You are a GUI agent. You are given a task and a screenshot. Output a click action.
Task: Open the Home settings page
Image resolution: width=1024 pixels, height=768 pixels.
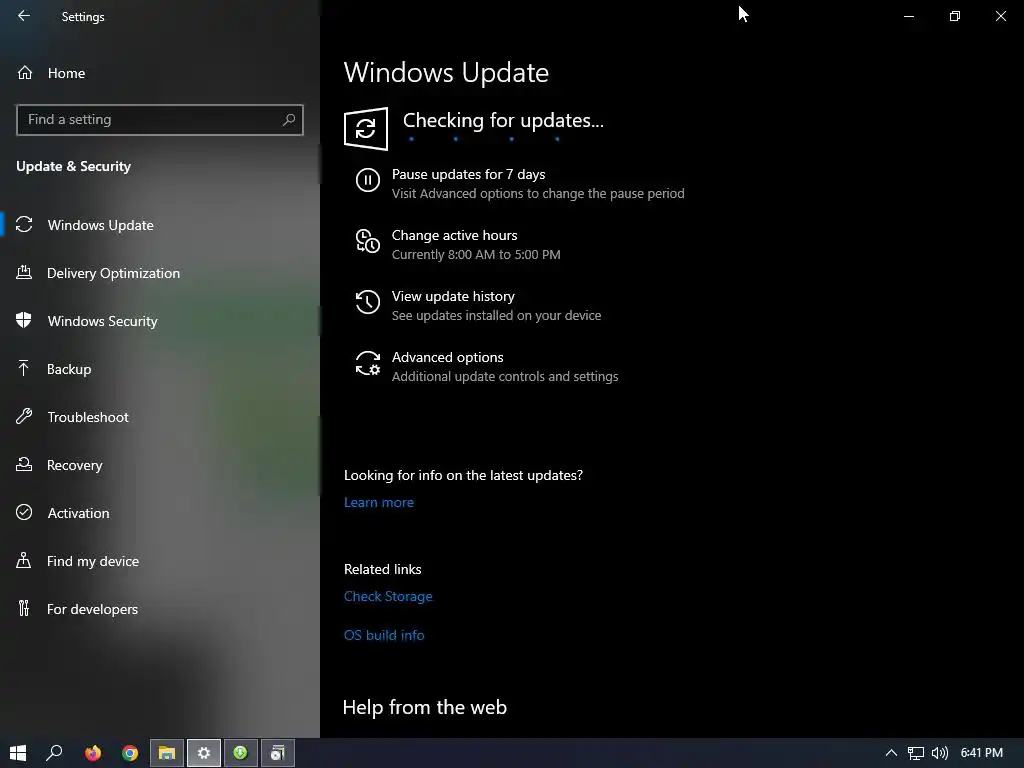pos(65,73)
